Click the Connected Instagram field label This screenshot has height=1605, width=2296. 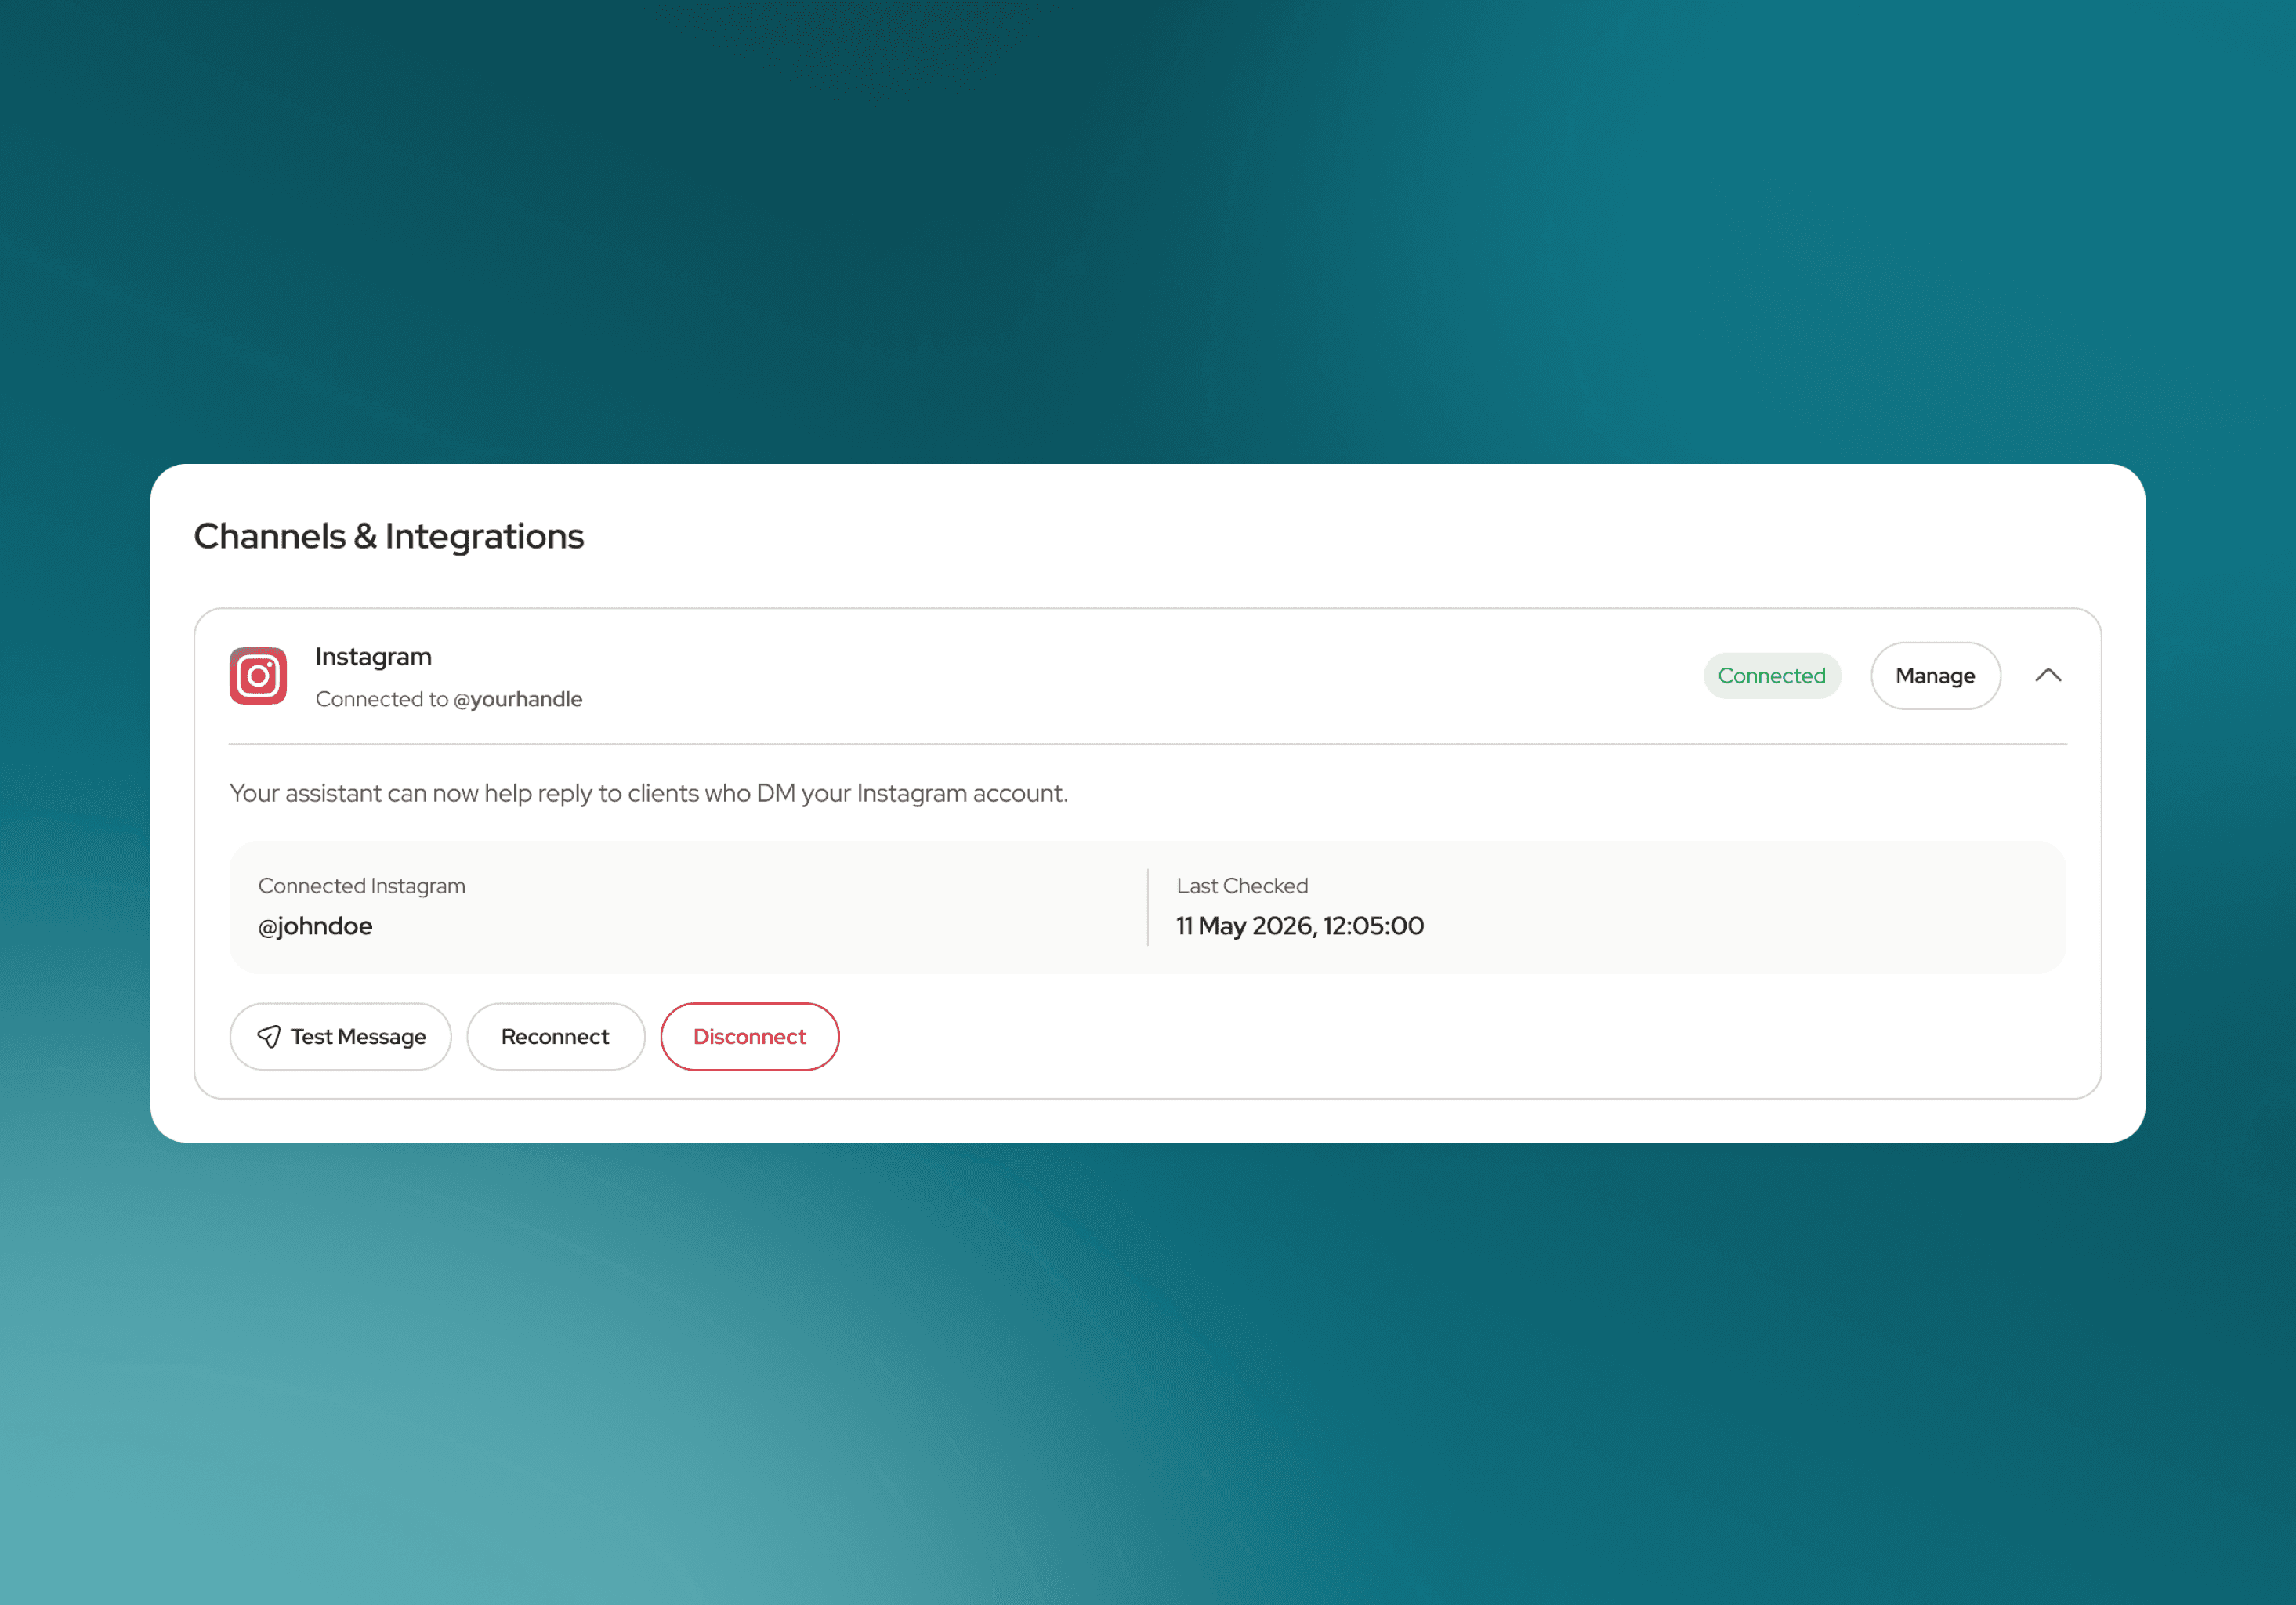coord(362,885)
